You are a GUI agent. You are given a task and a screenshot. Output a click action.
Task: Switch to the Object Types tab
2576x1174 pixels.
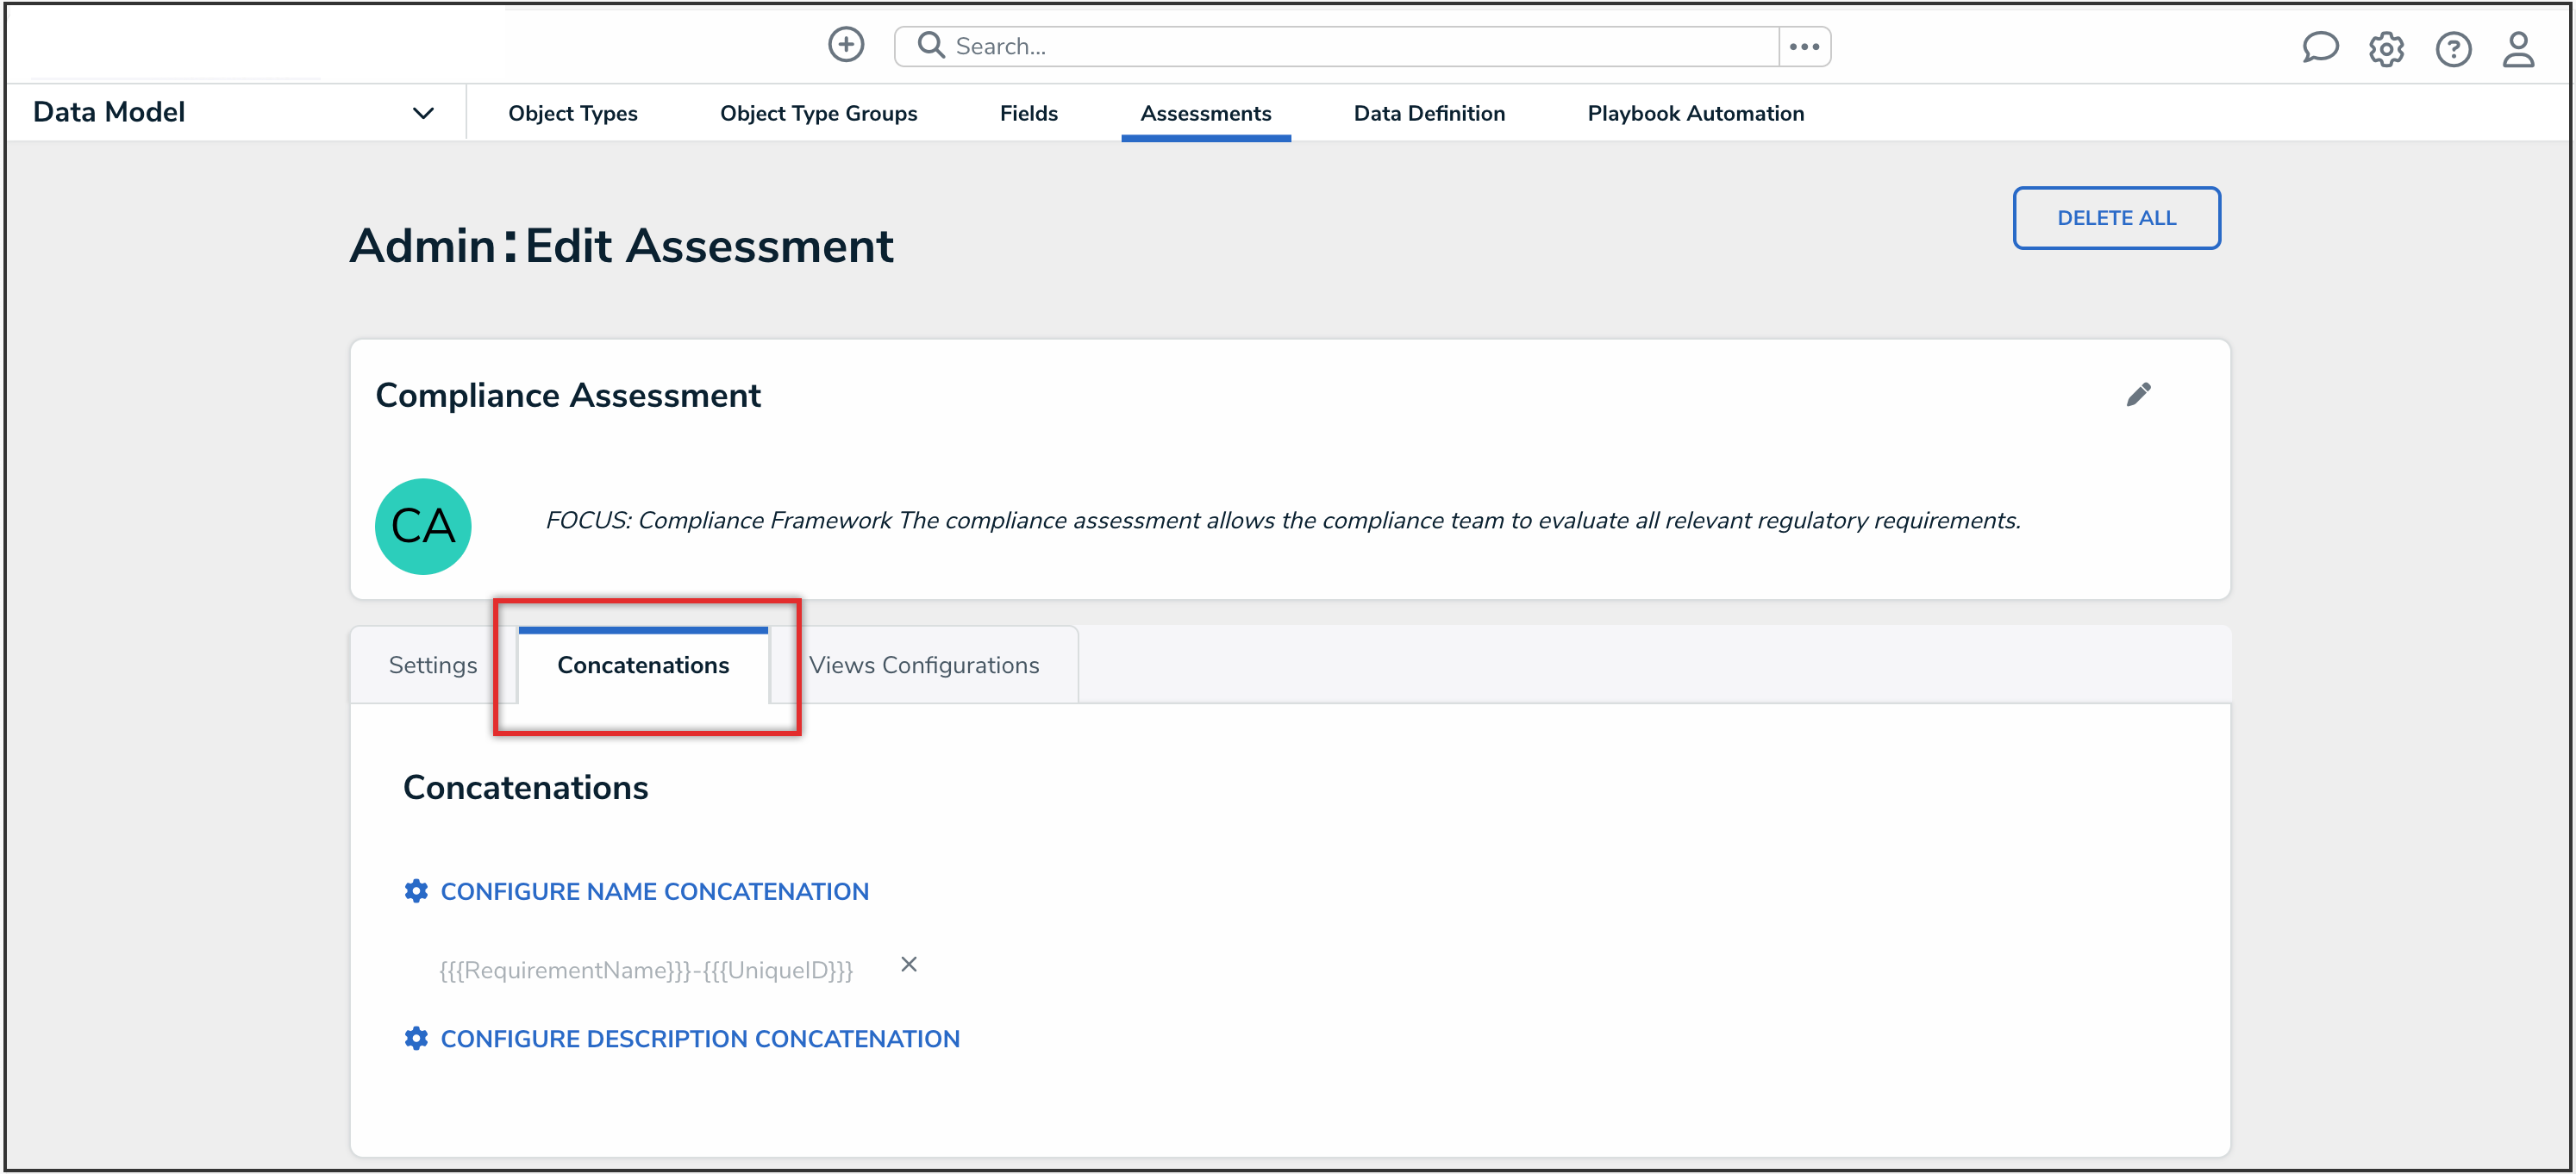(x=572, y=114)
